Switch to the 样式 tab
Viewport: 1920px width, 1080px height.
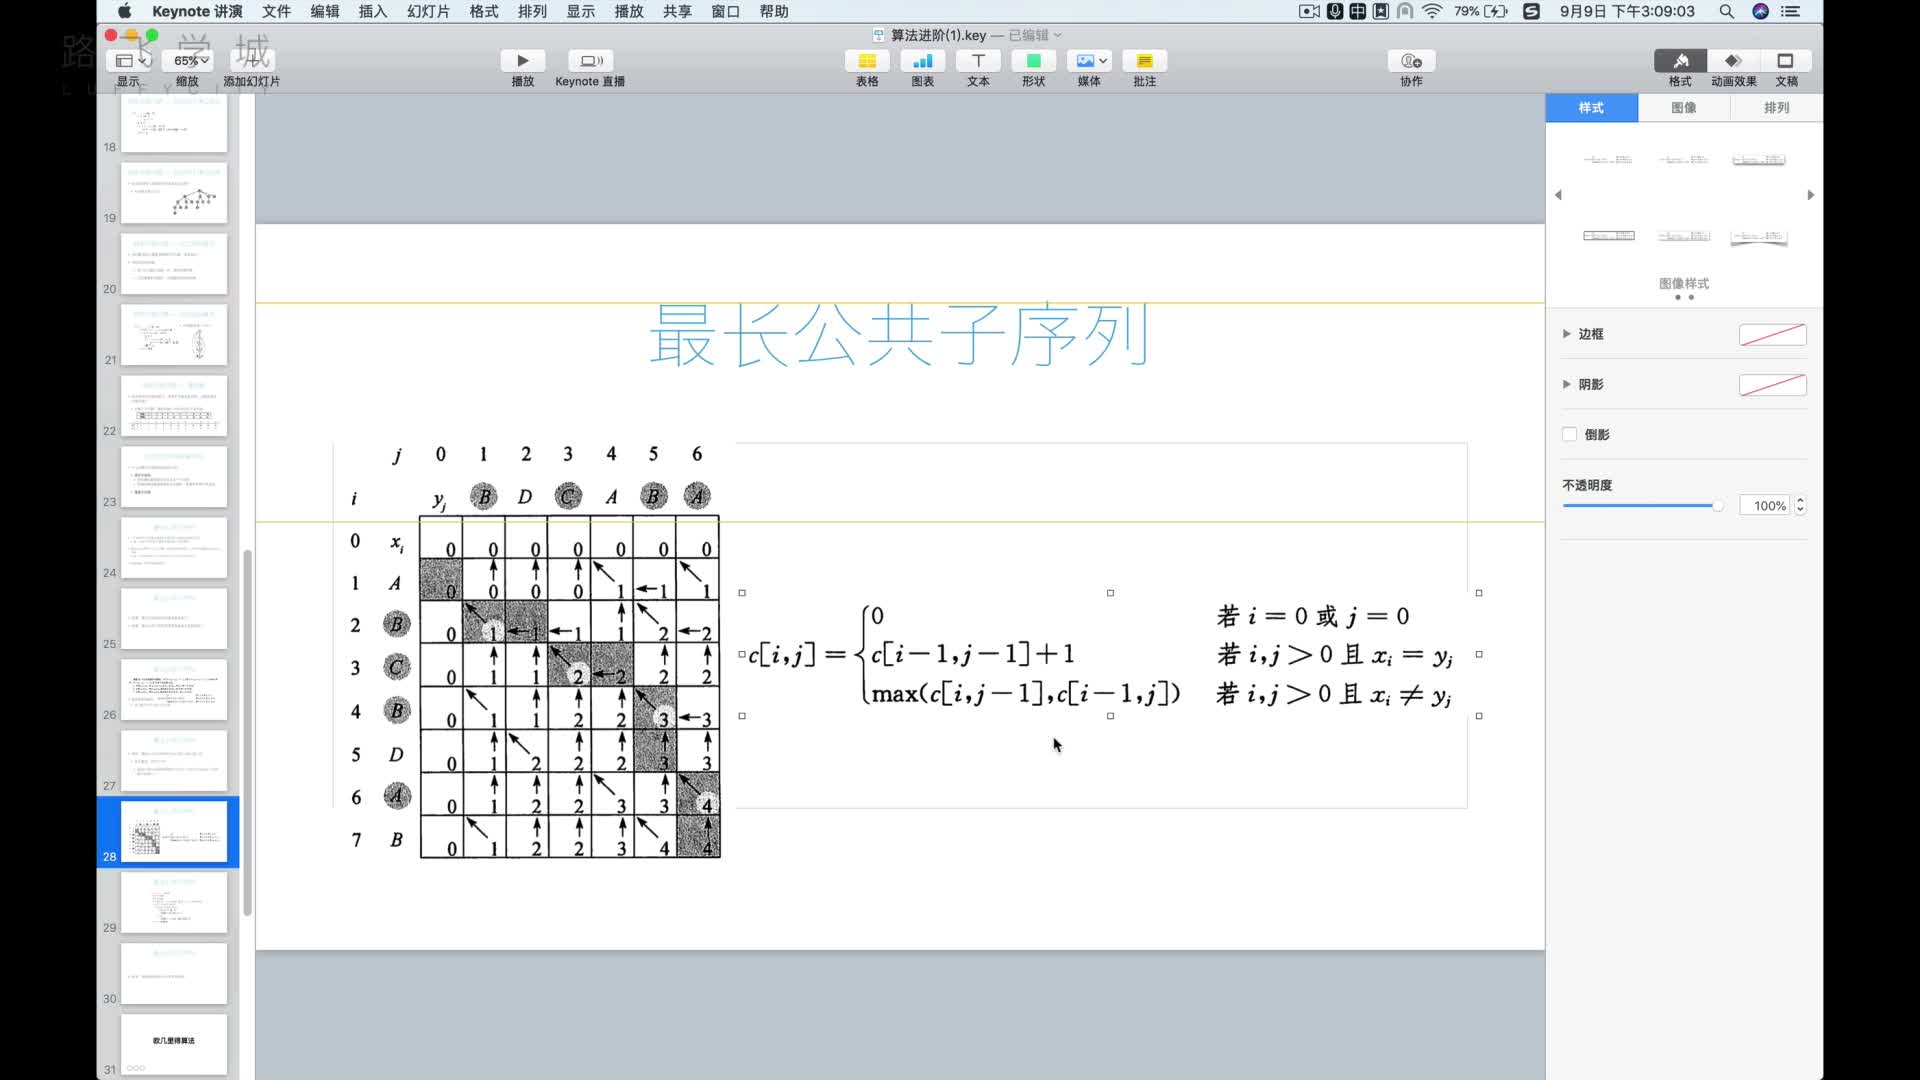pyautogui.click(x=1591, y=108)
